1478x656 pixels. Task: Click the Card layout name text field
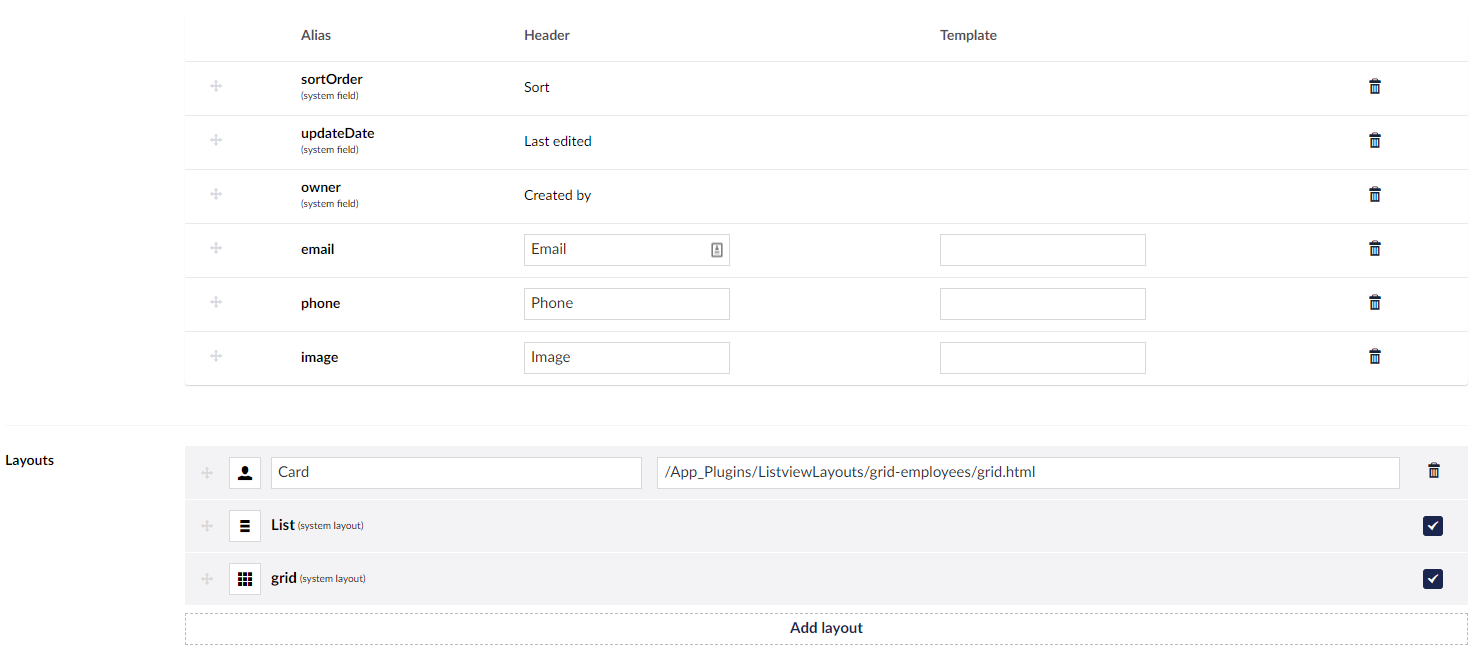pos(456,471)
